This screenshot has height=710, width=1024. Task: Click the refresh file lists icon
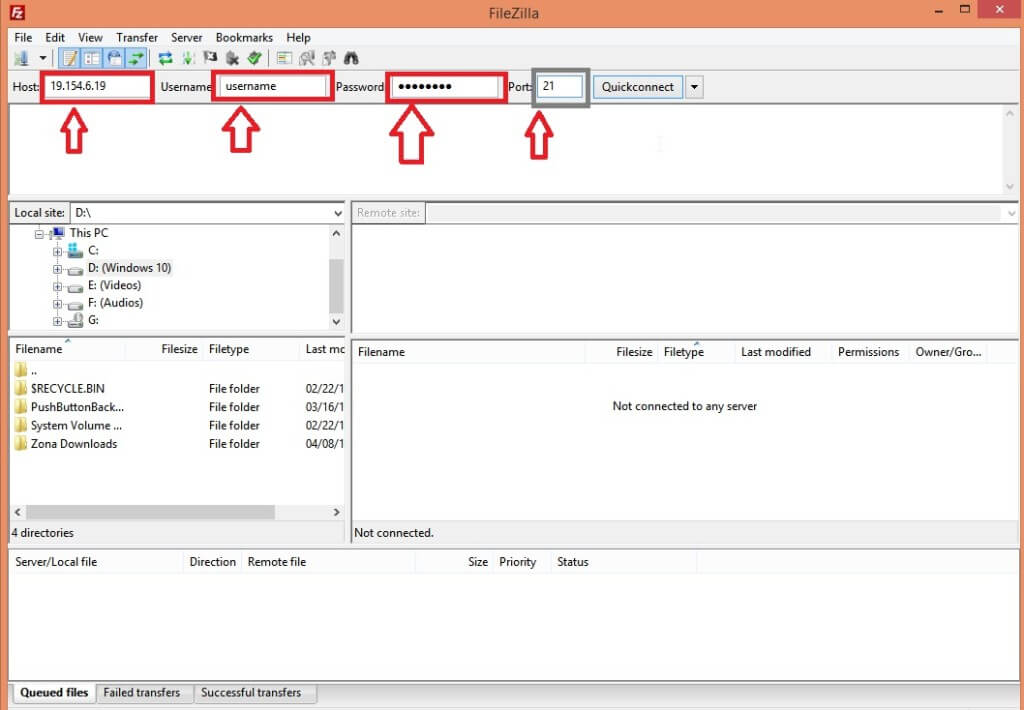166,58
